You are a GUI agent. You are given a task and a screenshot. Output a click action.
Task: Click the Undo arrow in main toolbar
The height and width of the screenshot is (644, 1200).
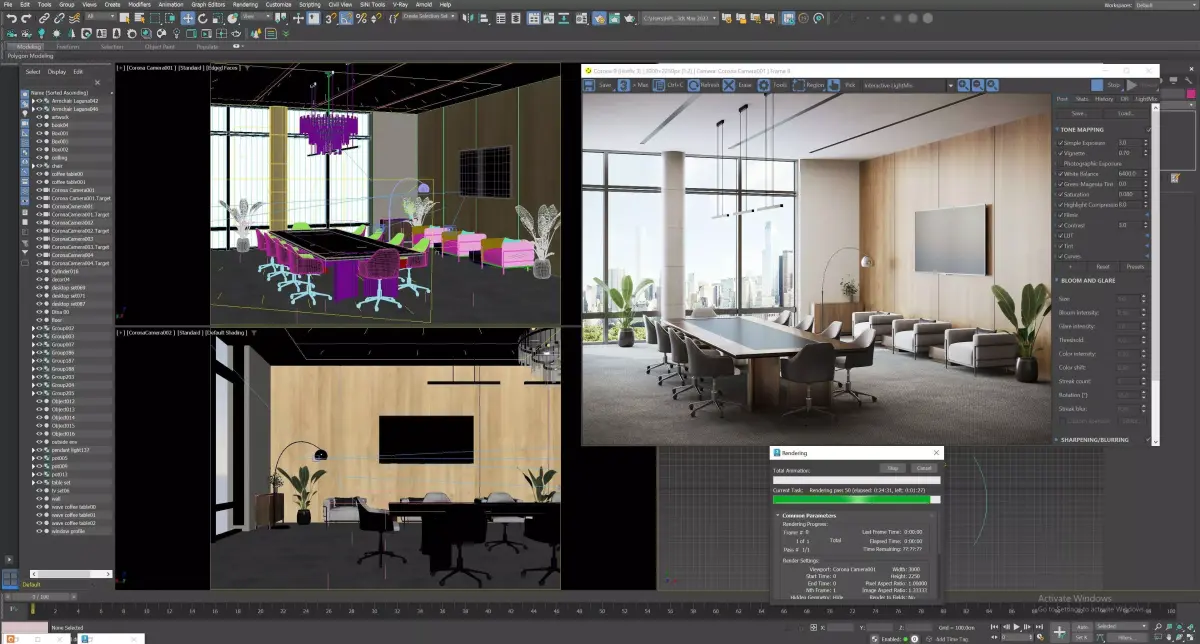coord(12,19)
